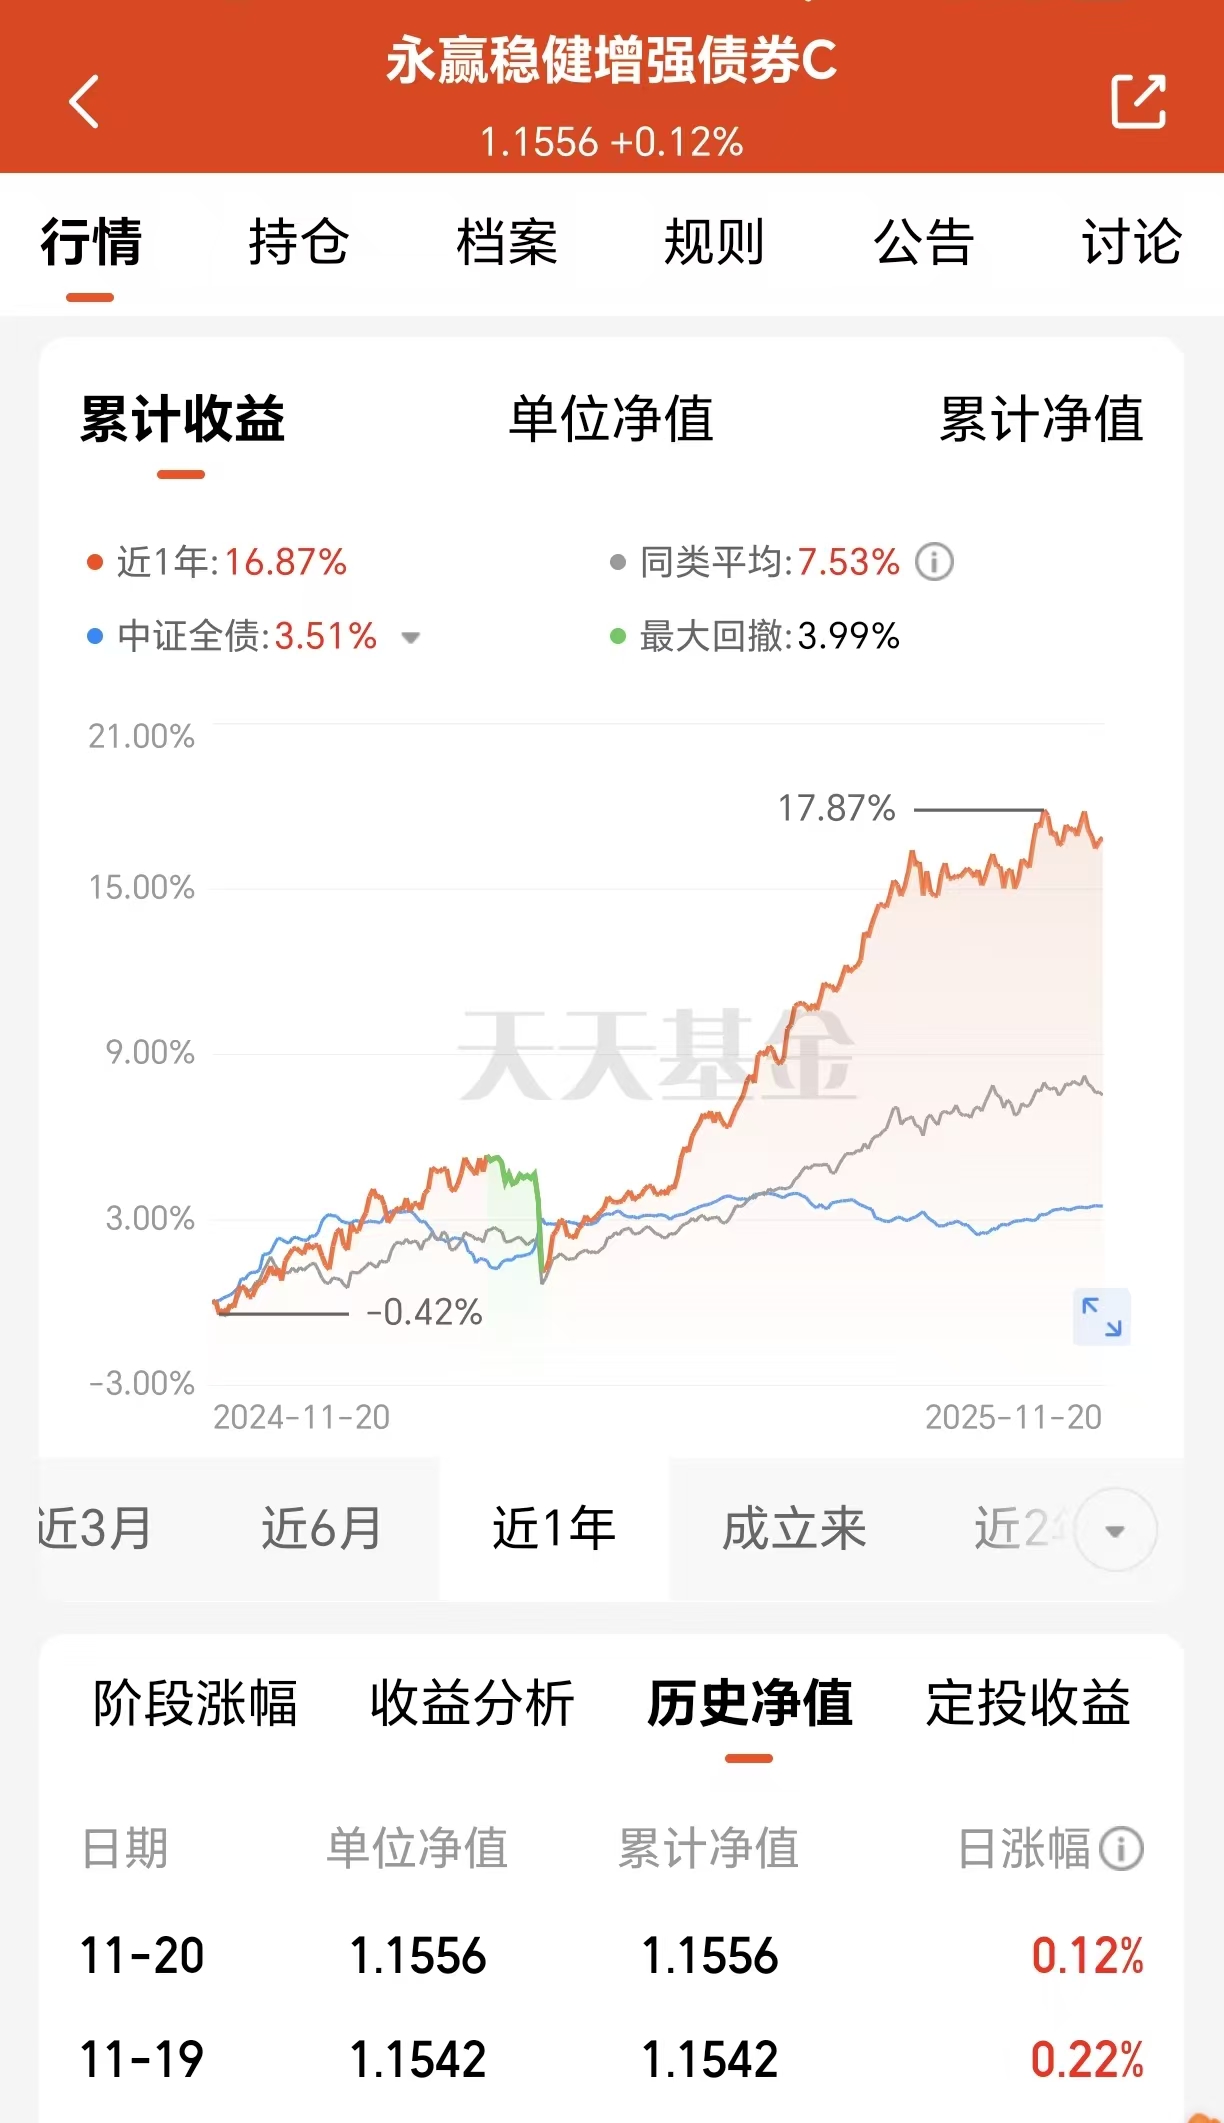Open 收益分析 section

[x=472, y=1703]
